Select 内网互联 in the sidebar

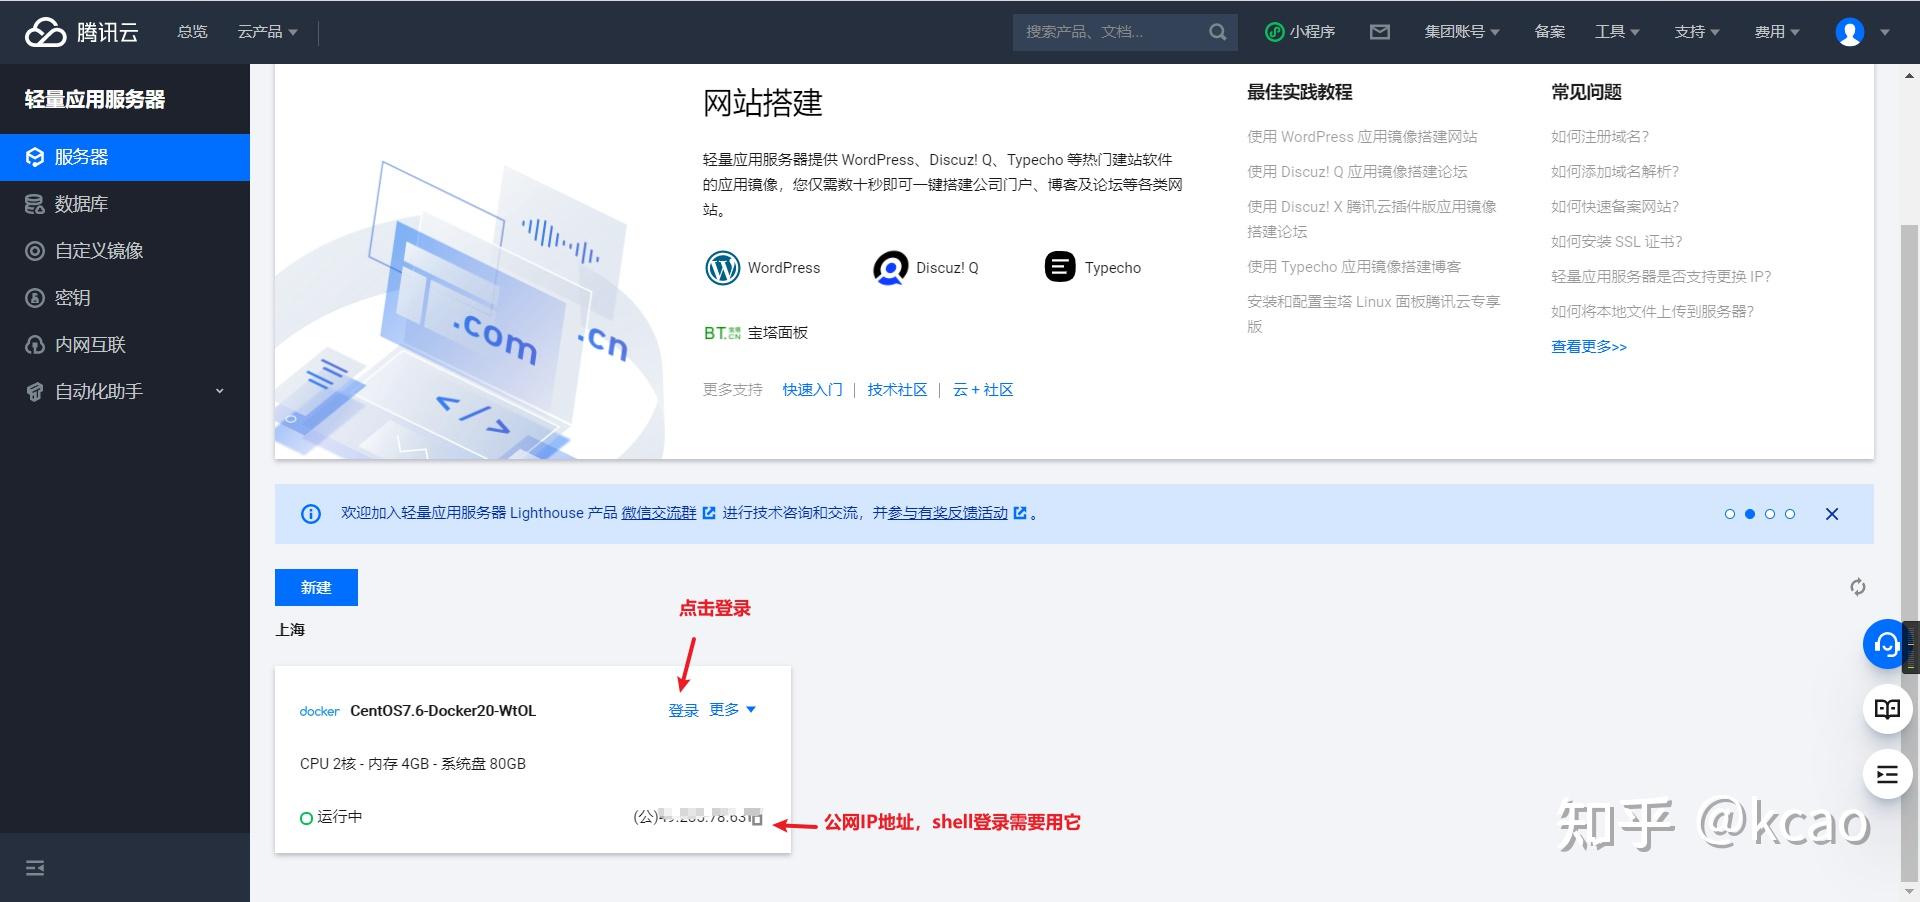pyautogui.click(x=125, y=345)
